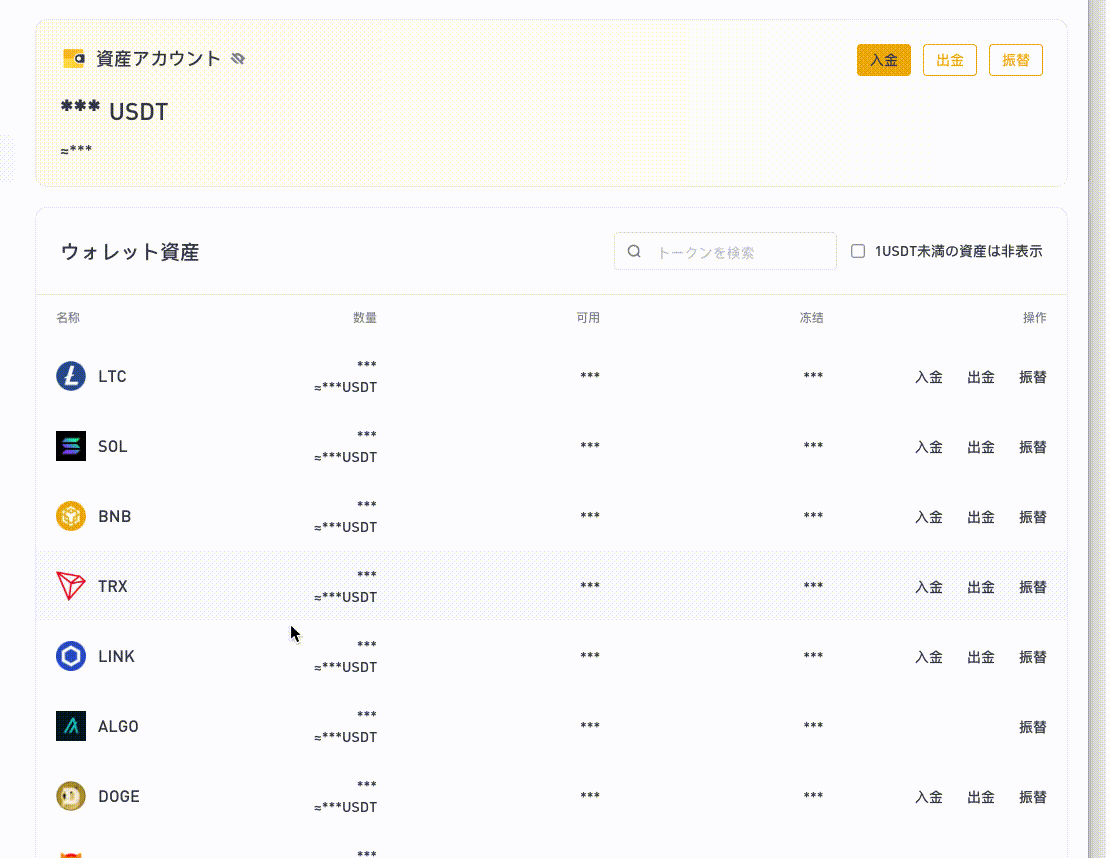Click the TRX coin icon

click(71, 586)
